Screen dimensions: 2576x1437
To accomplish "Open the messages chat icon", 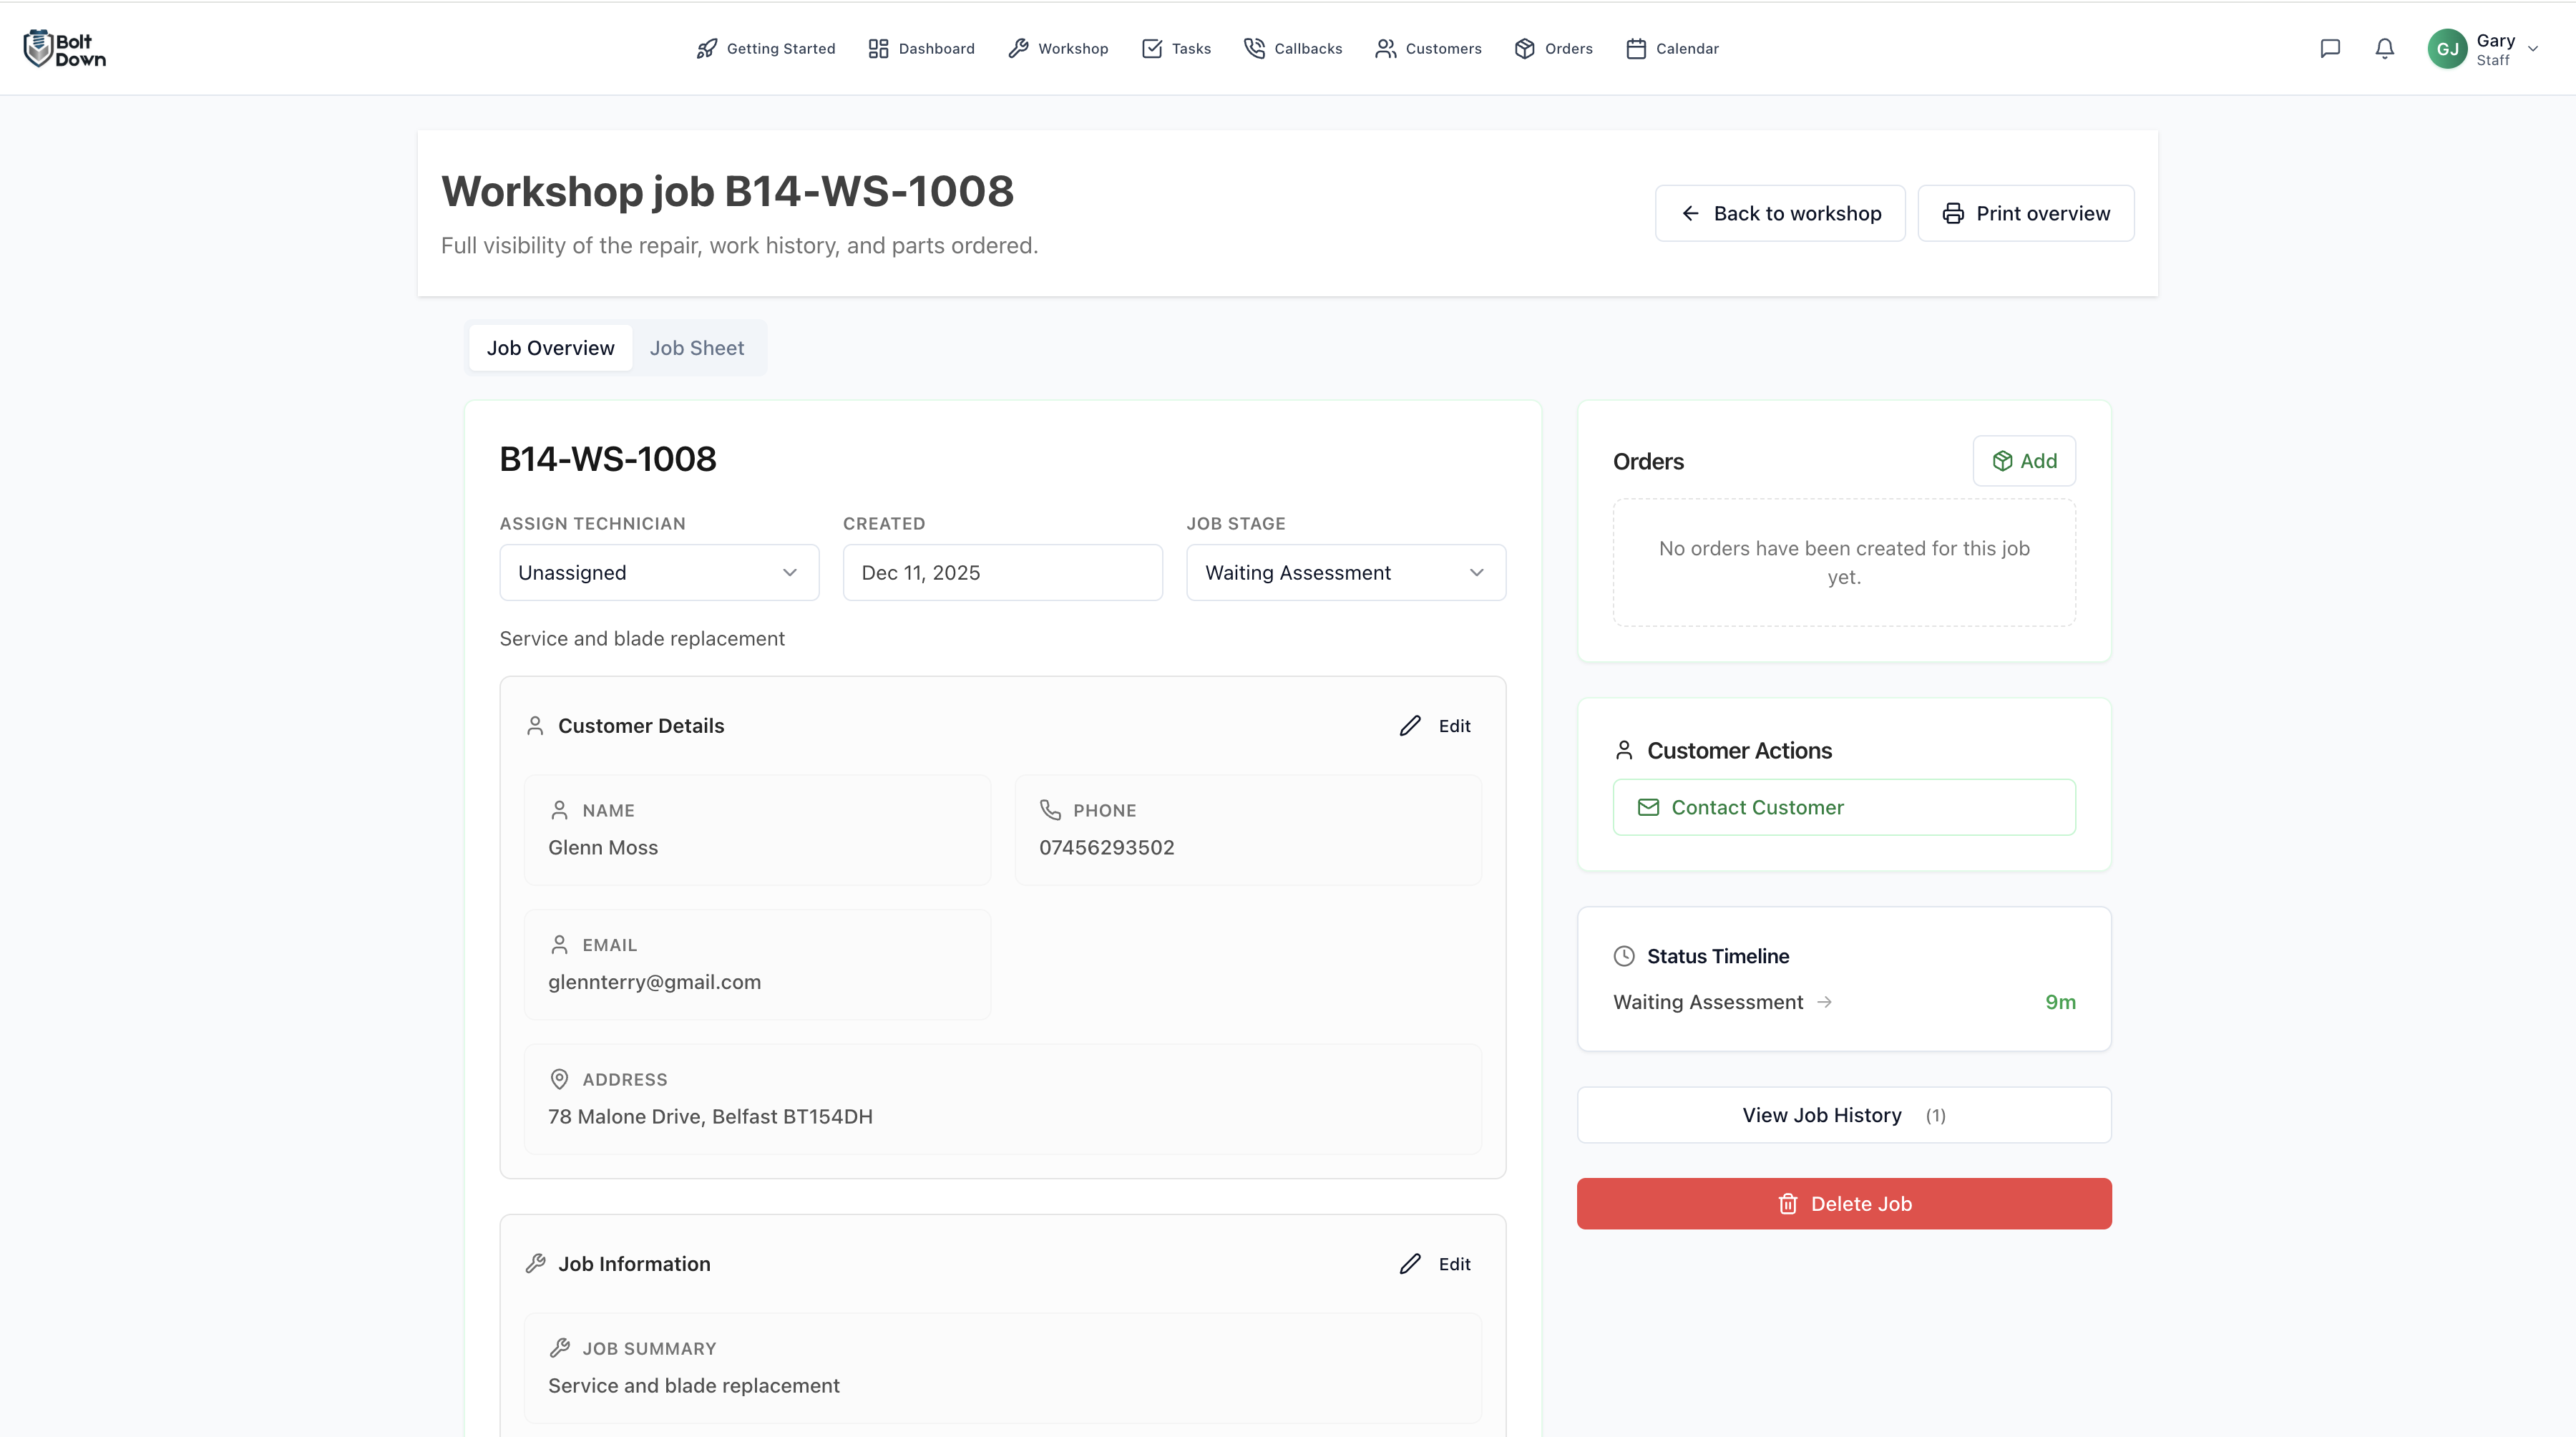I will click(x=2331, y=48).
